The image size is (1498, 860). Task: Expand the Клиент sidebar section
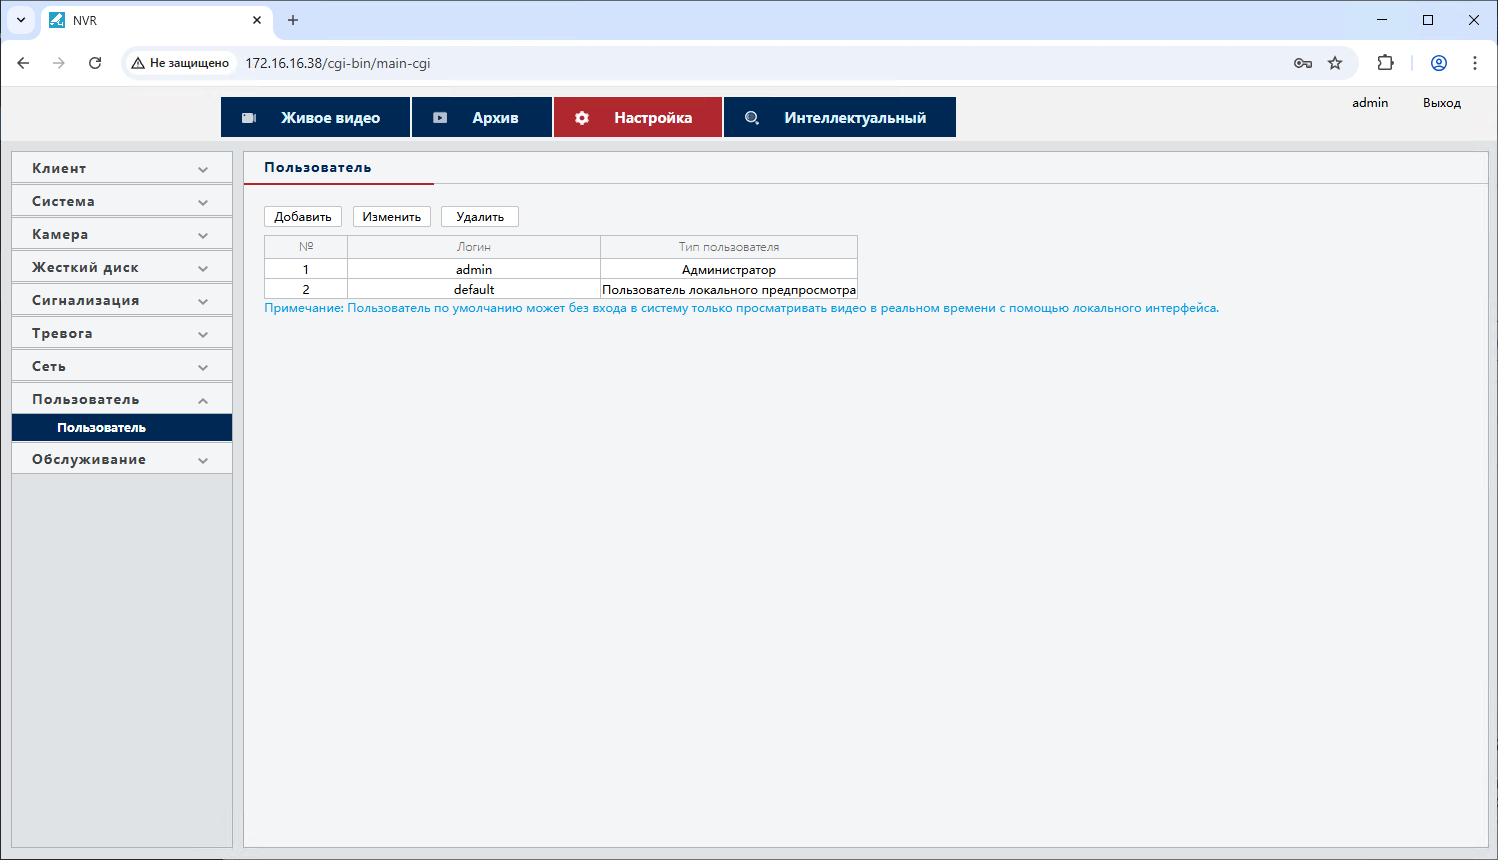(x=122, y=168)
